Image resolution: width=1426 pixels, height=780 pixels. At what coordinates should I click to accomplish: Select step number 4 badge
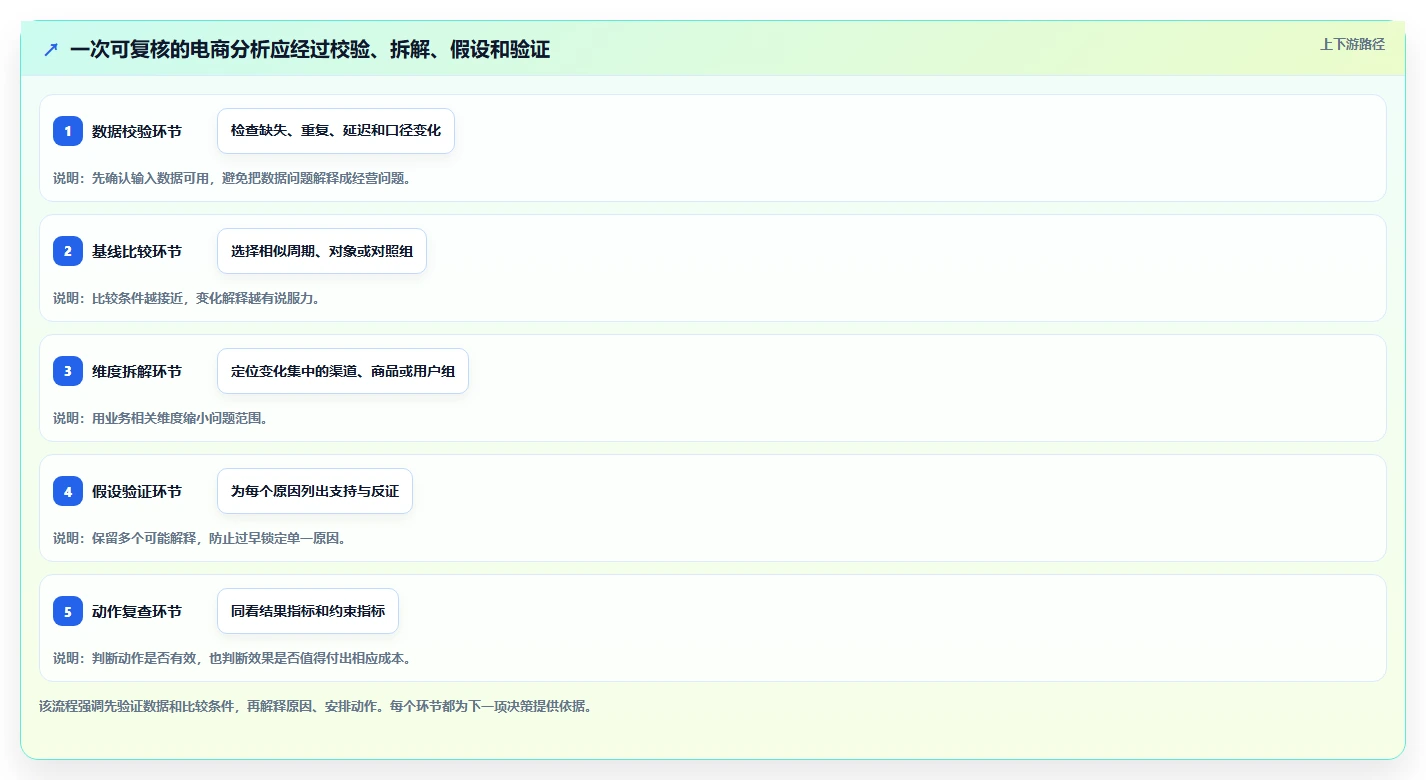click(x=68, y=491)
